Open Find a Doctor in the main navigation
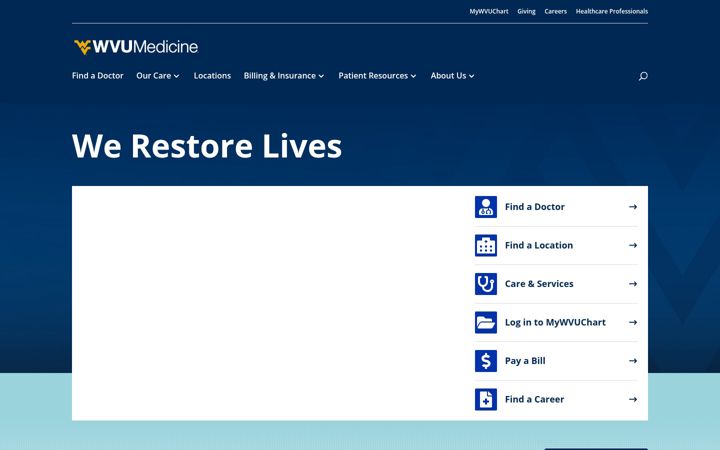This screenshot has height=450, width=720. [98, 76]
